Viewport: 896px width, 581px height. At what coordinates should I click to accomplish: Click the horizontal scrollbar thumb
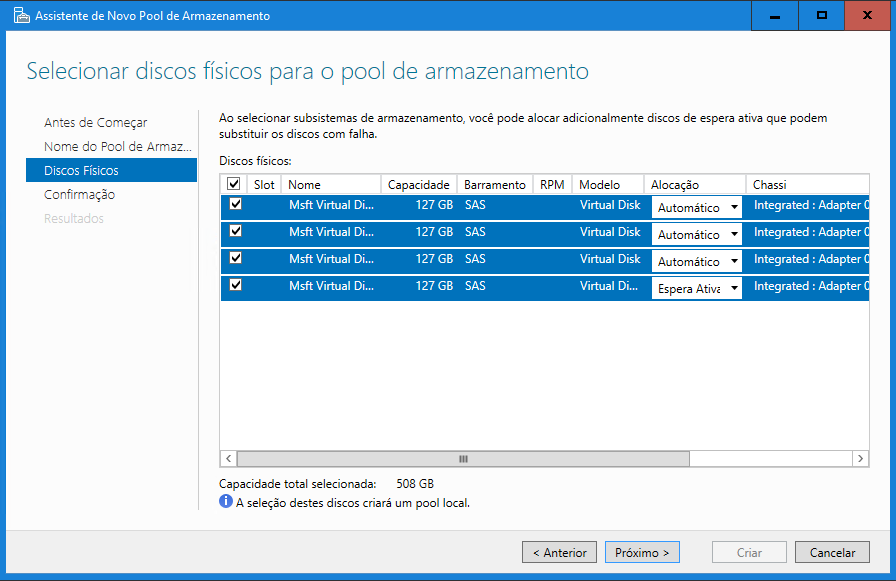(x=463, y=458)
